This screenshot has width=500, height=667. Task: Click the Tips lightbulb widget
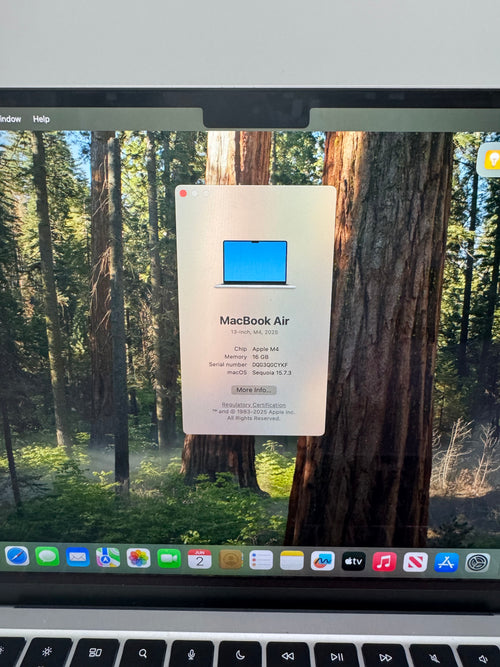click(x=491, y=160)
